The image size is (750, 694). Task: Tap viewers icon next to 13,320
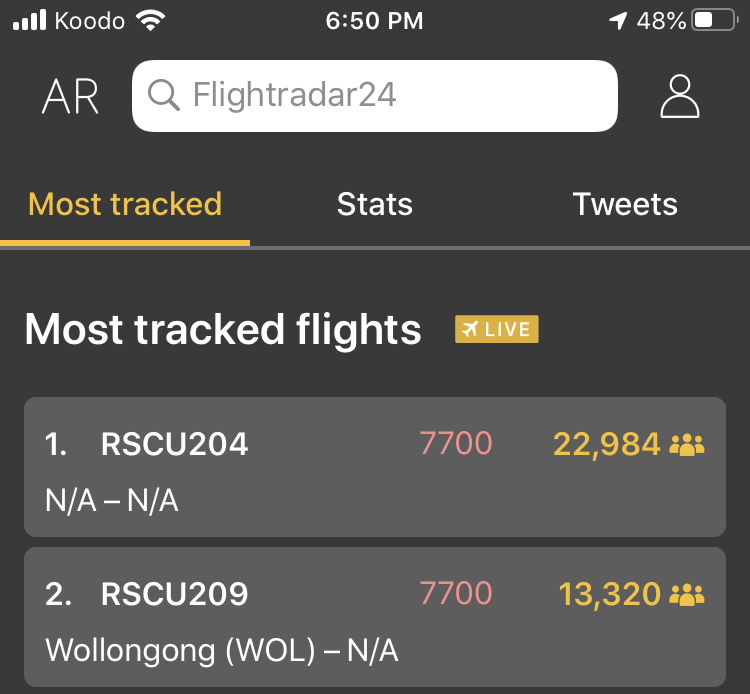pyautogui.click(x=687, y=594)
